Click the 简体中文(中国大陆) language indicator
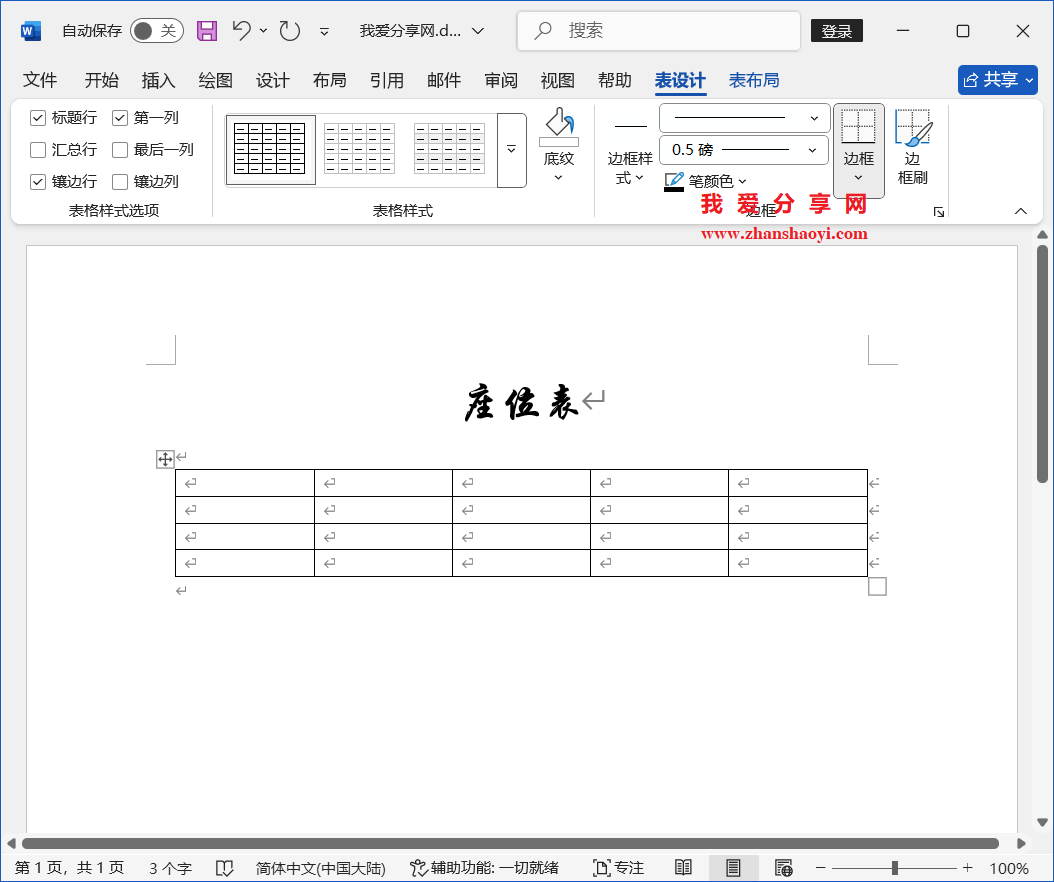1054x882 pixels. click(321, 868)
